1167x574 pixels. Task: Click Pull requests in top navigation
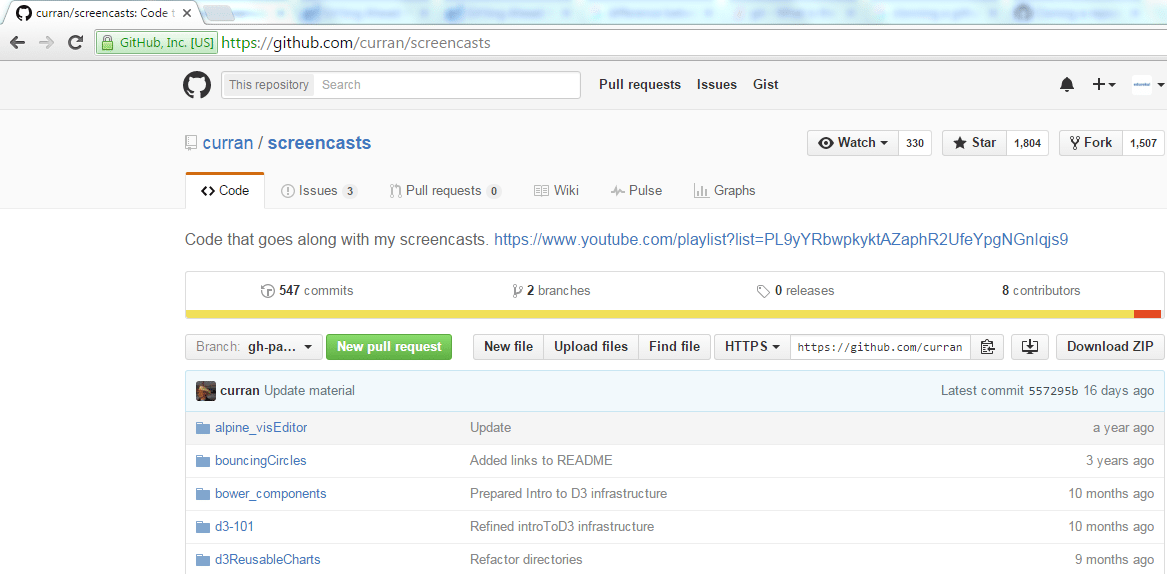pyautogui.click(x=640, y=85)
